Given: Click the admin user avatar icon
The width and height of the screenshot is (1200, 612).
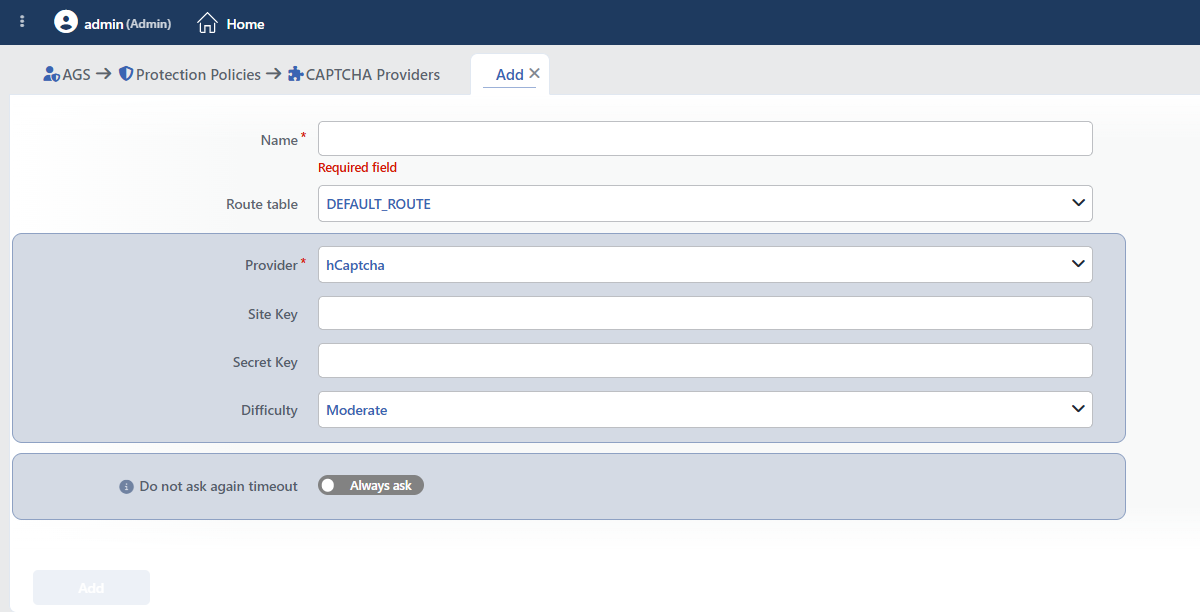Looking at the screenshot, I should coord(66,22).
